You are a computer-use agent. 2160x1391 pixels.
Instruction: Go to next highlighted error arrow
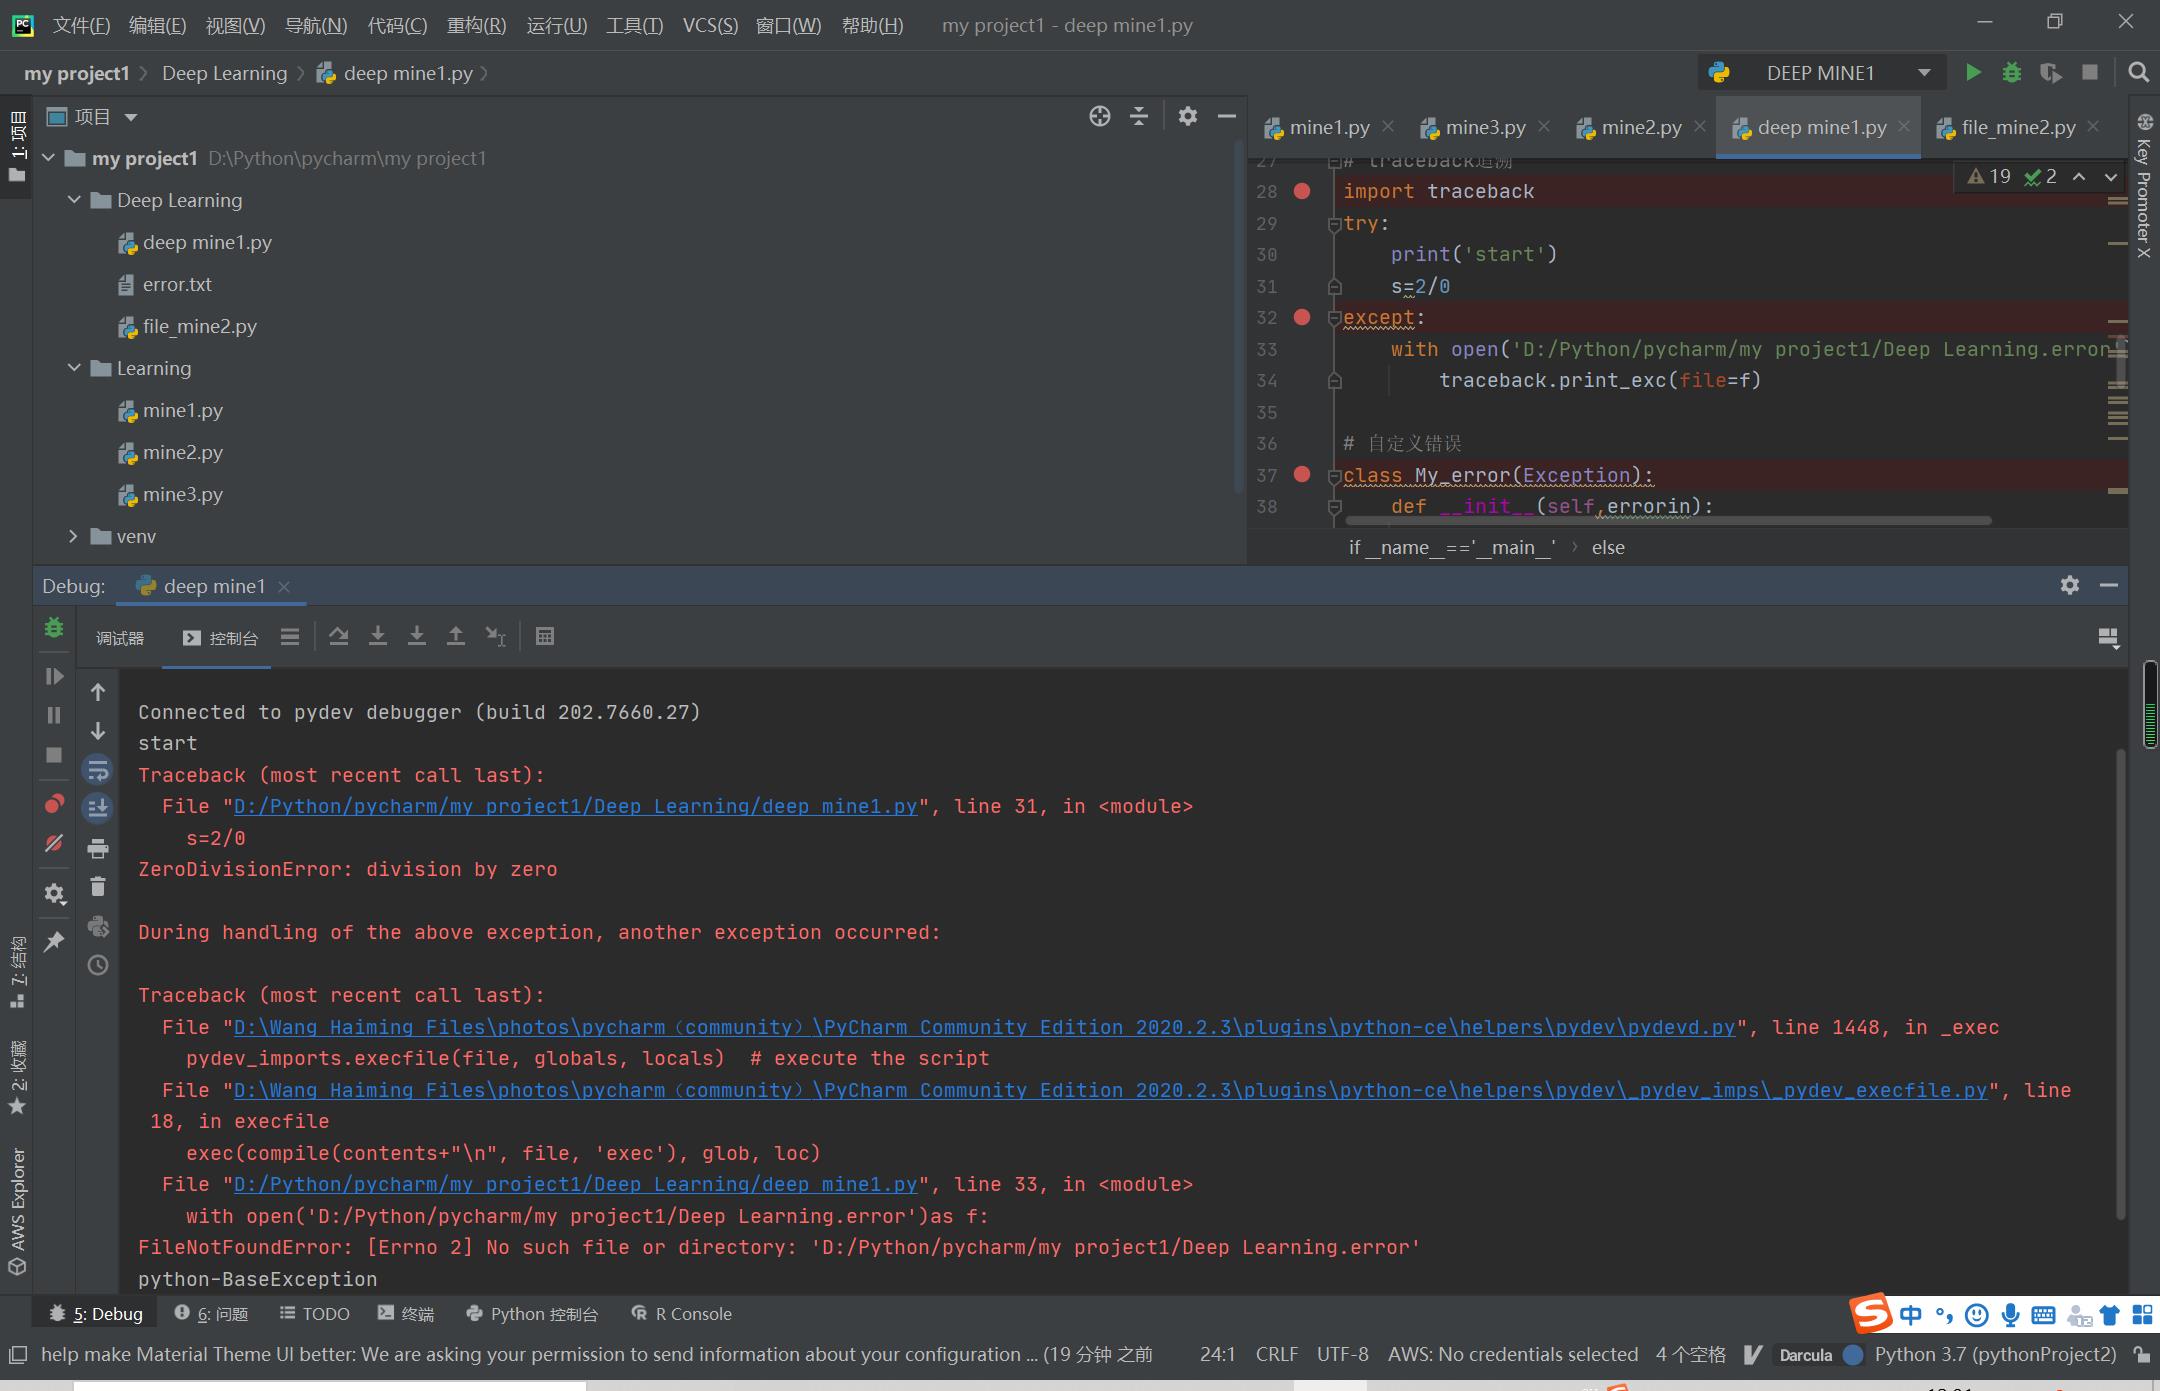click(2111, 177)
